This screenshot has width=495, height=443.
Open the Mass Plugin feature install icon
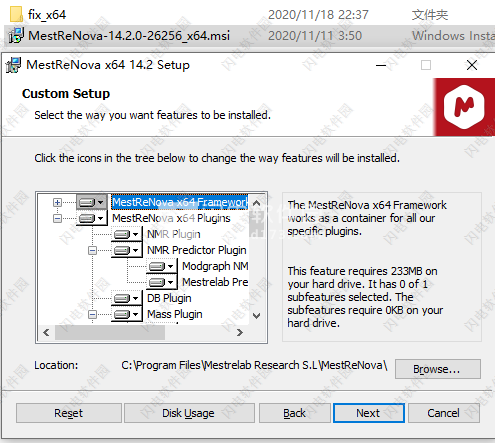tap(127, 314)
